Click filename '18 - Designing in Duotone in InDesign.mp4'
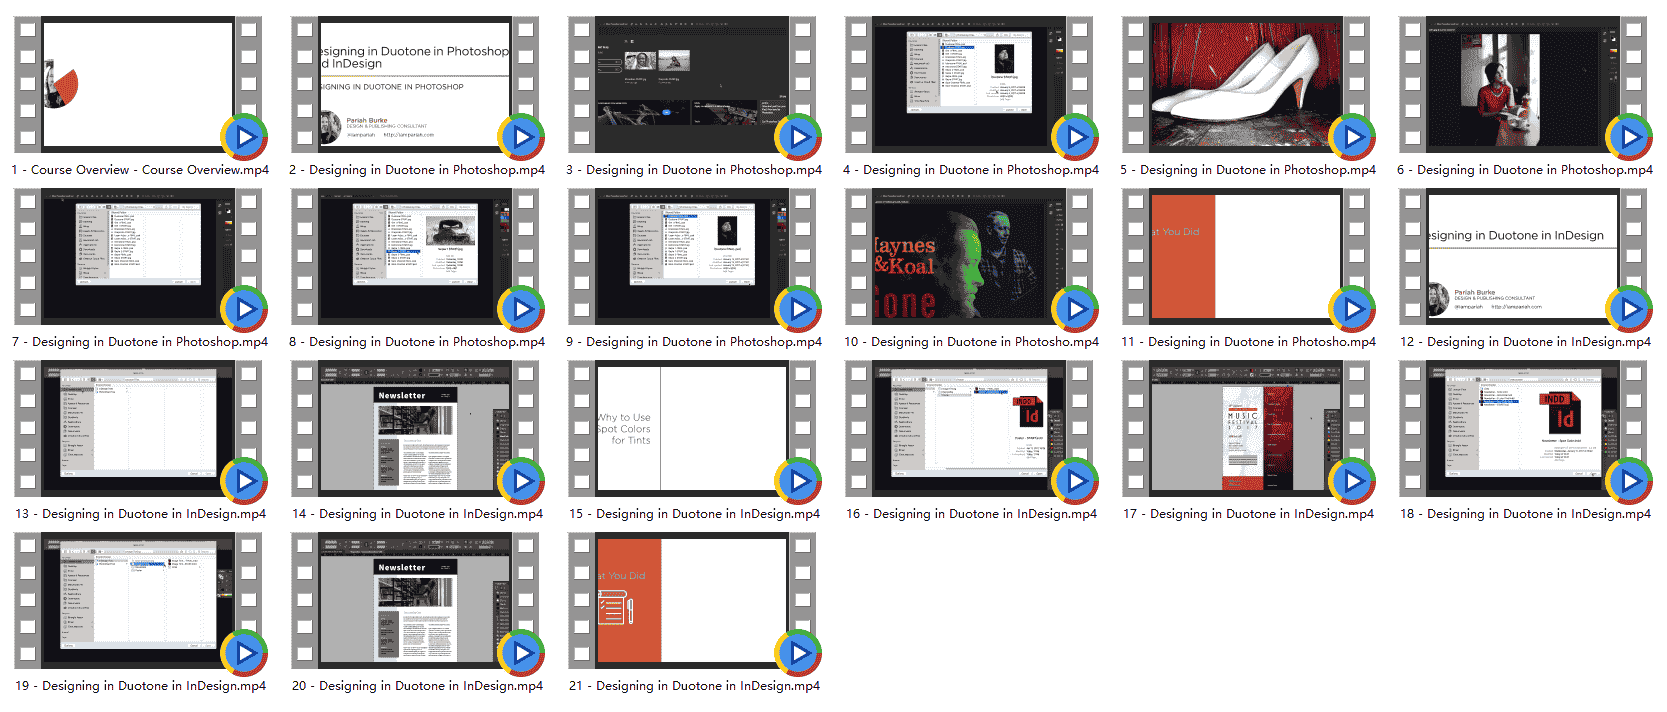 [x=1525, y=514]
